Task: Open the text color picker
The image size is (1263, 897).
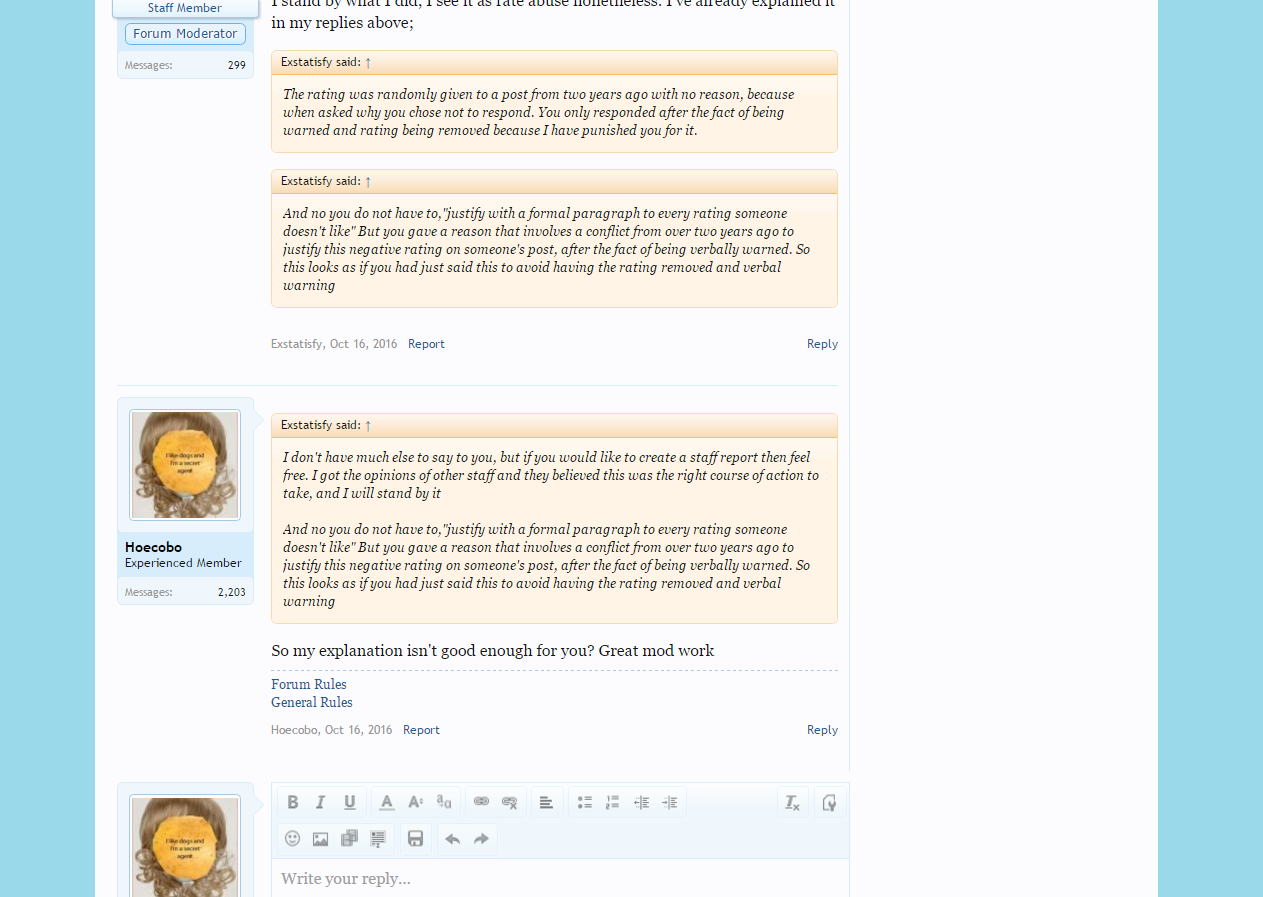Action: (387, 802)
